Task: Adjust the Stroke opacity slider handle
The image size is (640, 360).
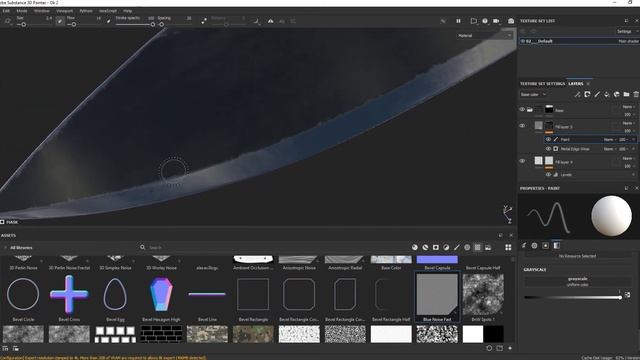Action: [153, 24]
